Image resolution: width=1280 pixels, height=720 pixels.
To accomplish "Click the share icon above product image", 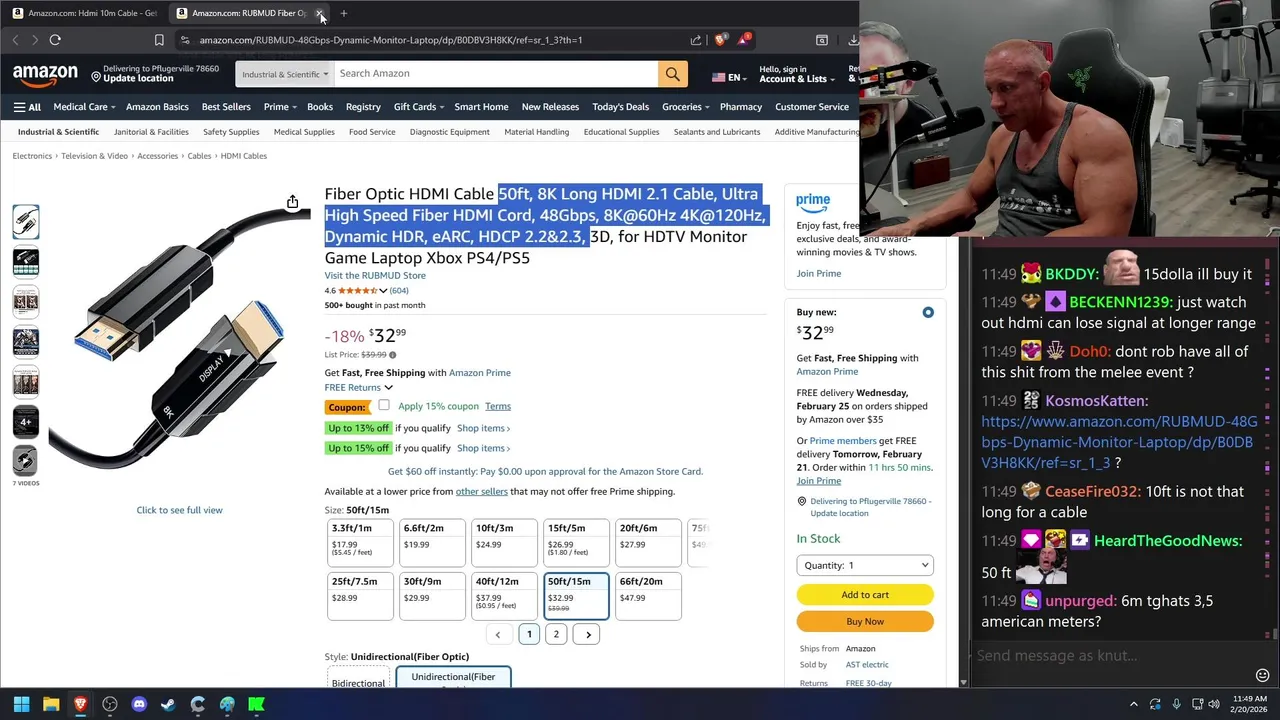I will point(292,202).
